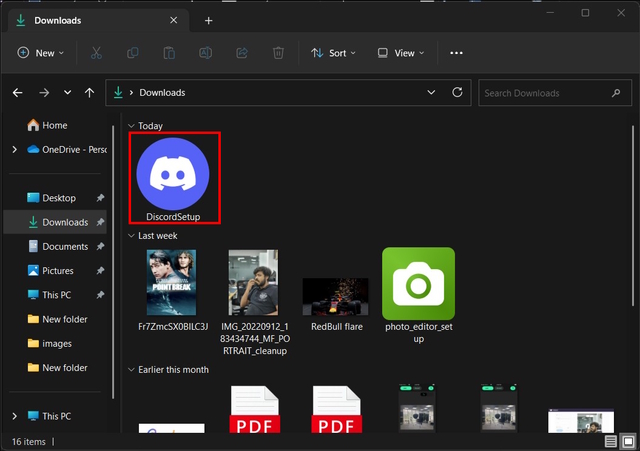The image size is (640, 451).
Task: Collapse the Earlier this month group
Action: pyautogui.click(x=131, y=370)
